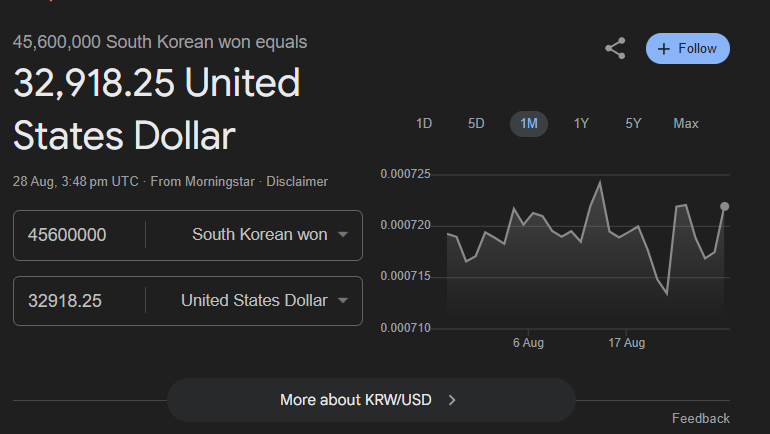The width and height of the screenshot is (770, 434).
Task: Click the arrow beside More about KRW/USD
Action: 452,400
